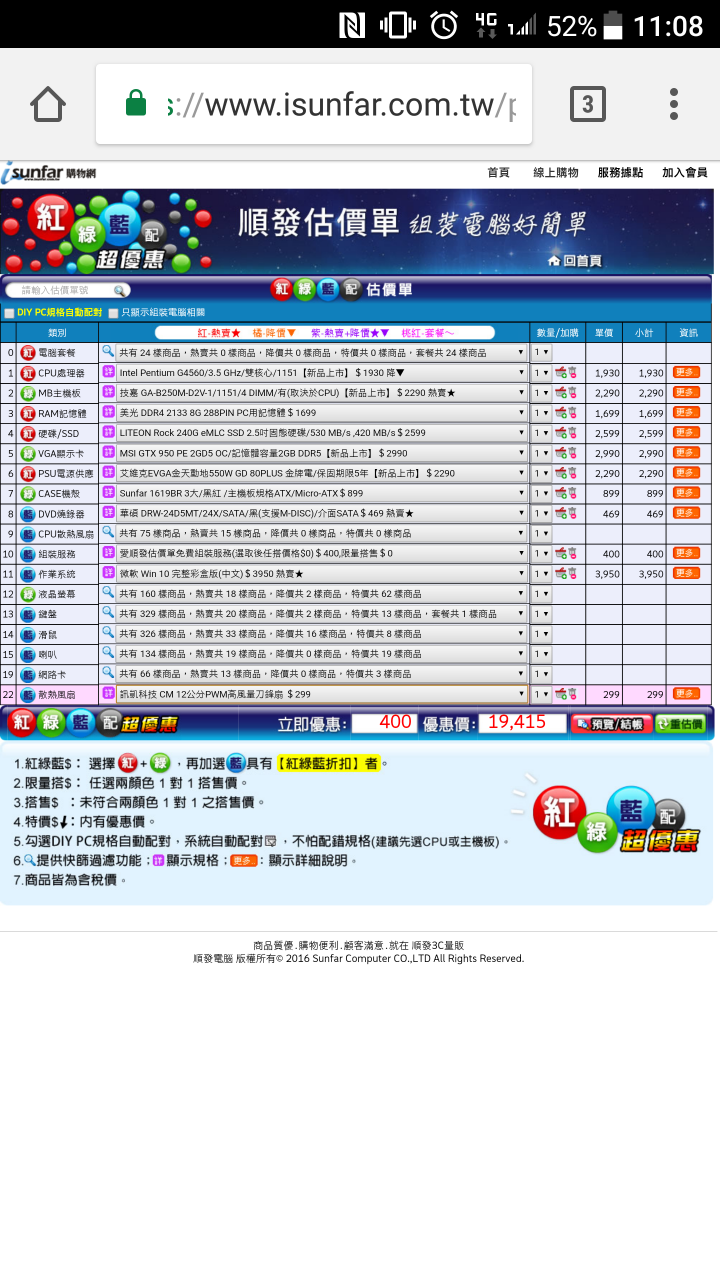Click filter magnifier icon in 電腦套餐 row
The width and height of the screenshot is (720, 1280).
pos(108,352)
